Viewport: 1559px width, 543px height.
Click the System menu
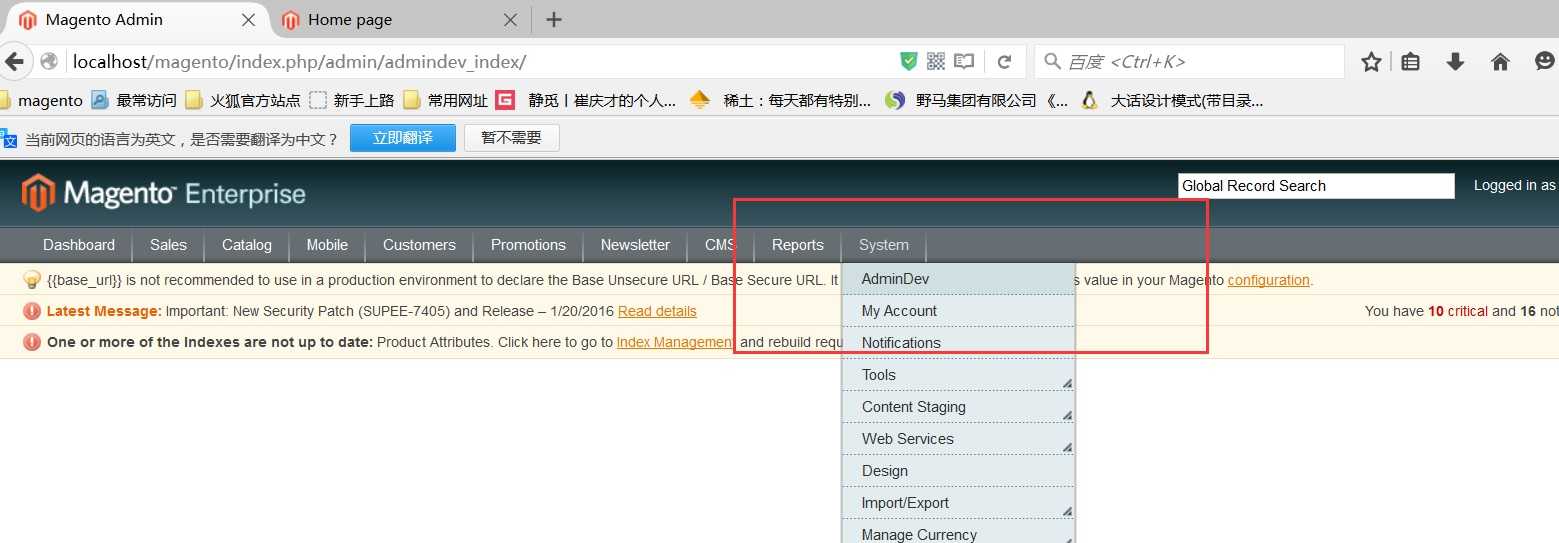click(x=884, y=245)
